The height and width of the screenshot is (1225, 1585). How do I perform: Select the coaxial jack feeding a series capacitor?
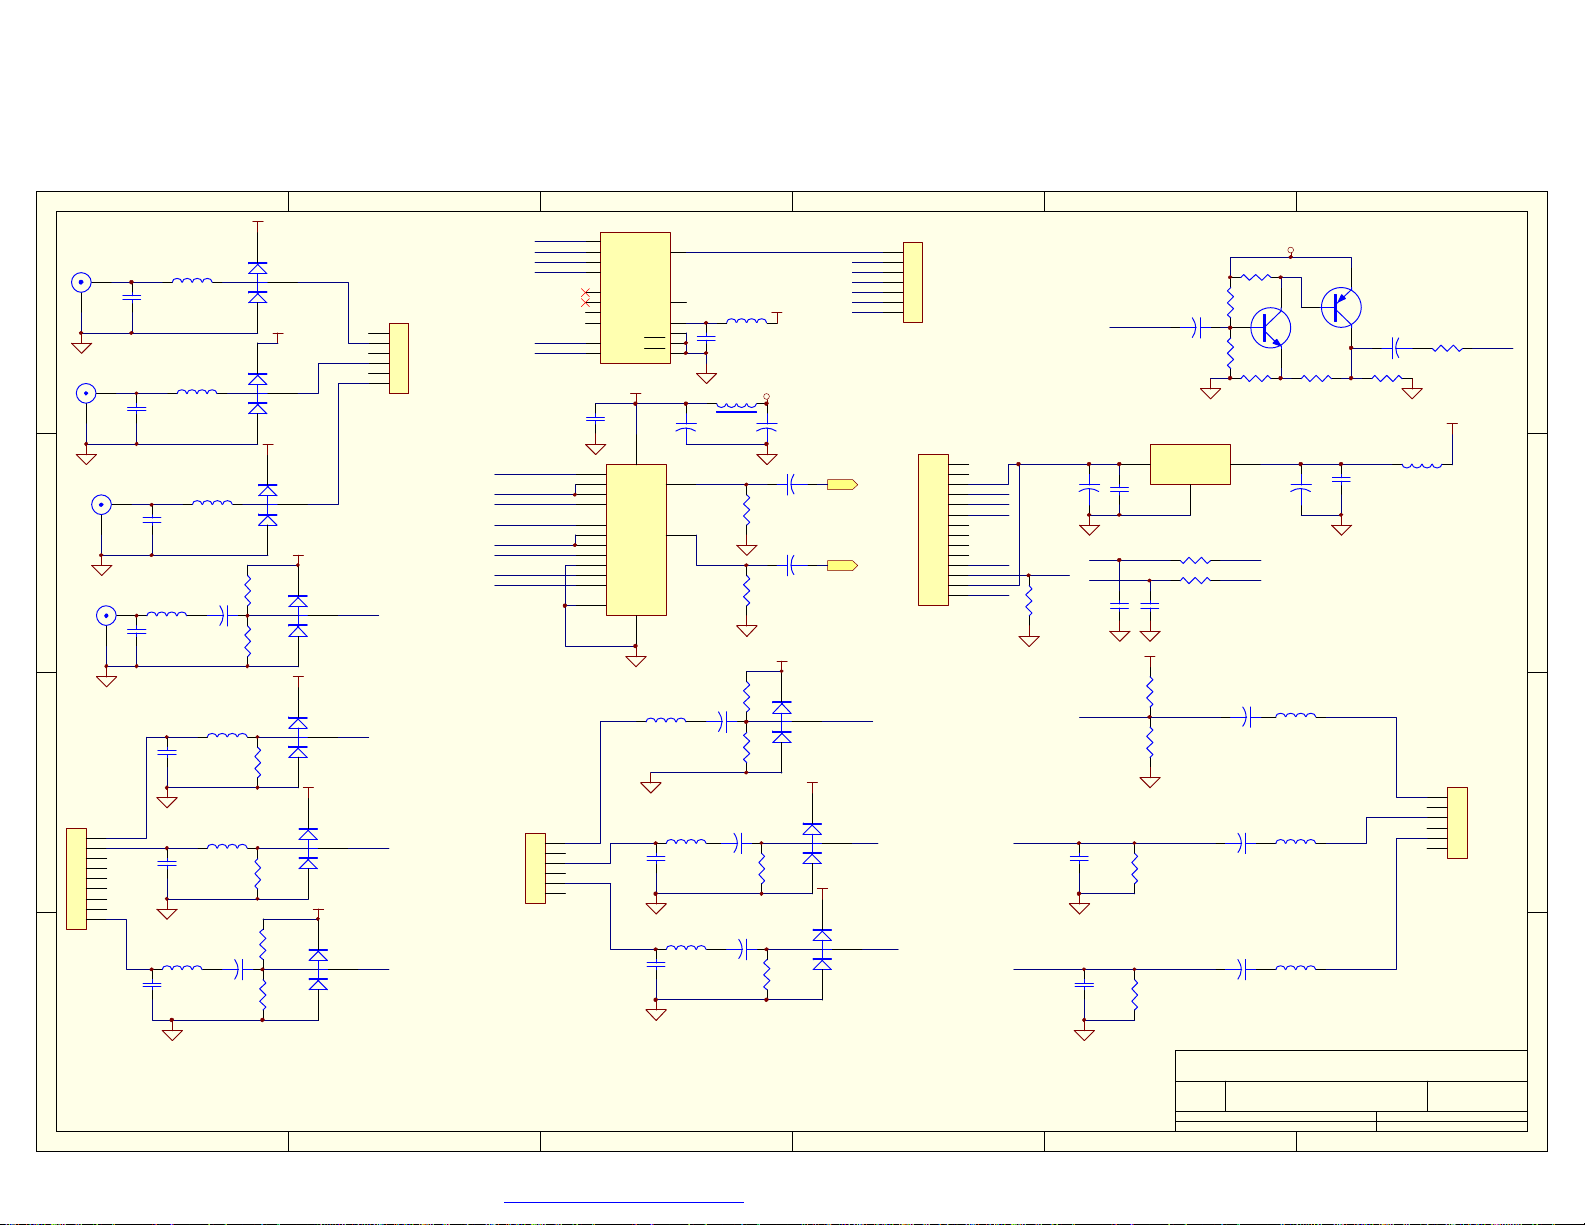click(x=106, y=616)
